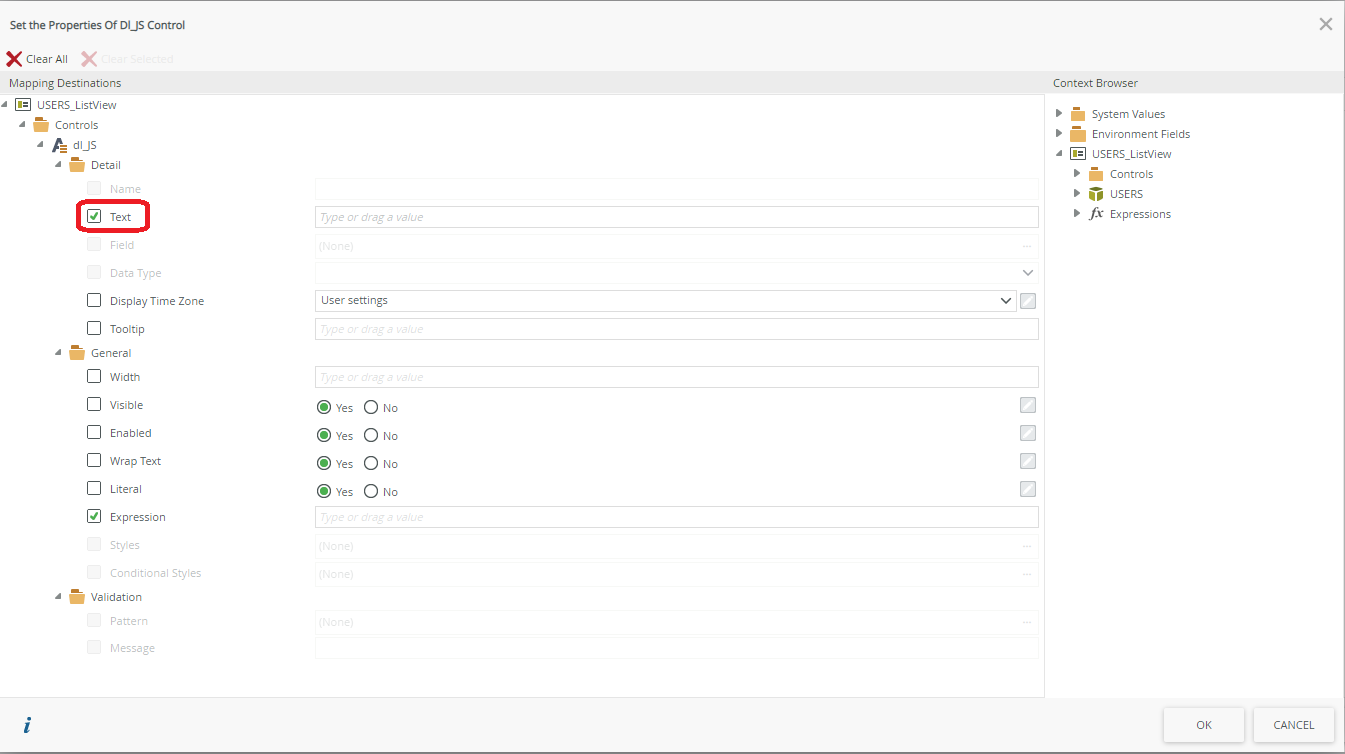The height and width of the screenshot is (754, 1345).
Task: Select USERS_ListView root in Mapping Destinations
Action: click(x=77, y=105)
